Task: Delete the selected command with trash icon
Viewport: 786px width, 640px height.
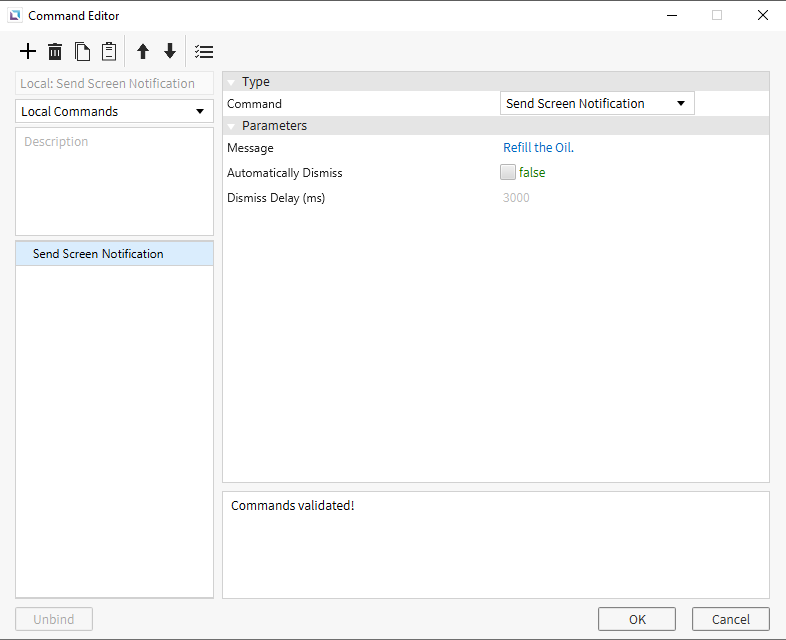Action: (x=55, y=51)
